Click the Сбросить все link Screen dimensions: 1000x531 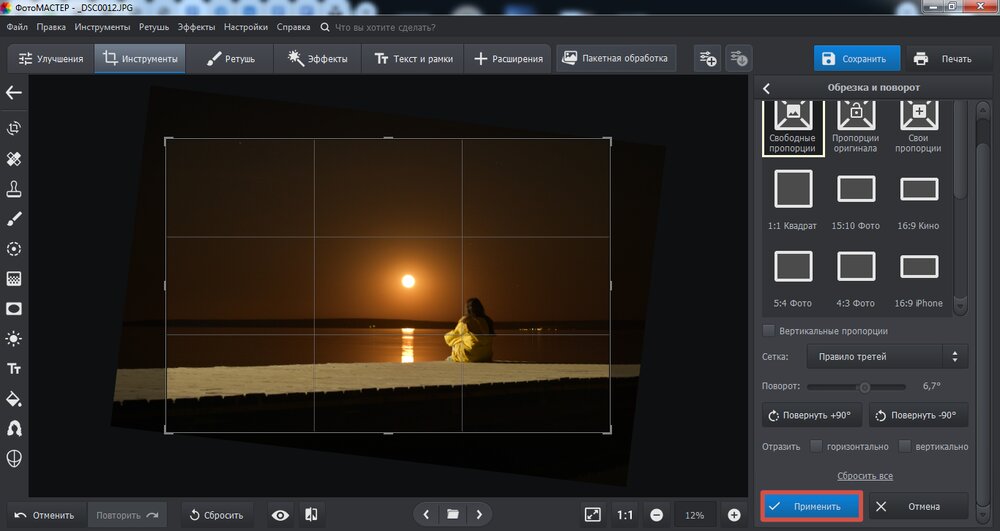tap(864, 476)
